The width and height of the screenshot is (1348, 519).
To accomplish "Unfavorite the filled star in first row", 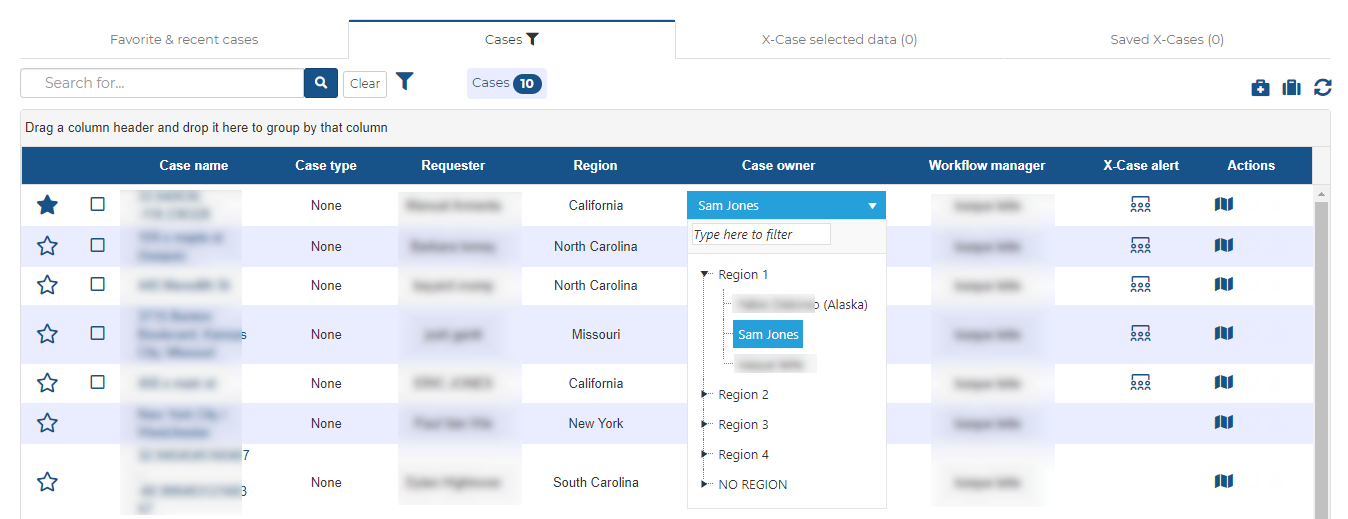I will (47, 205).
